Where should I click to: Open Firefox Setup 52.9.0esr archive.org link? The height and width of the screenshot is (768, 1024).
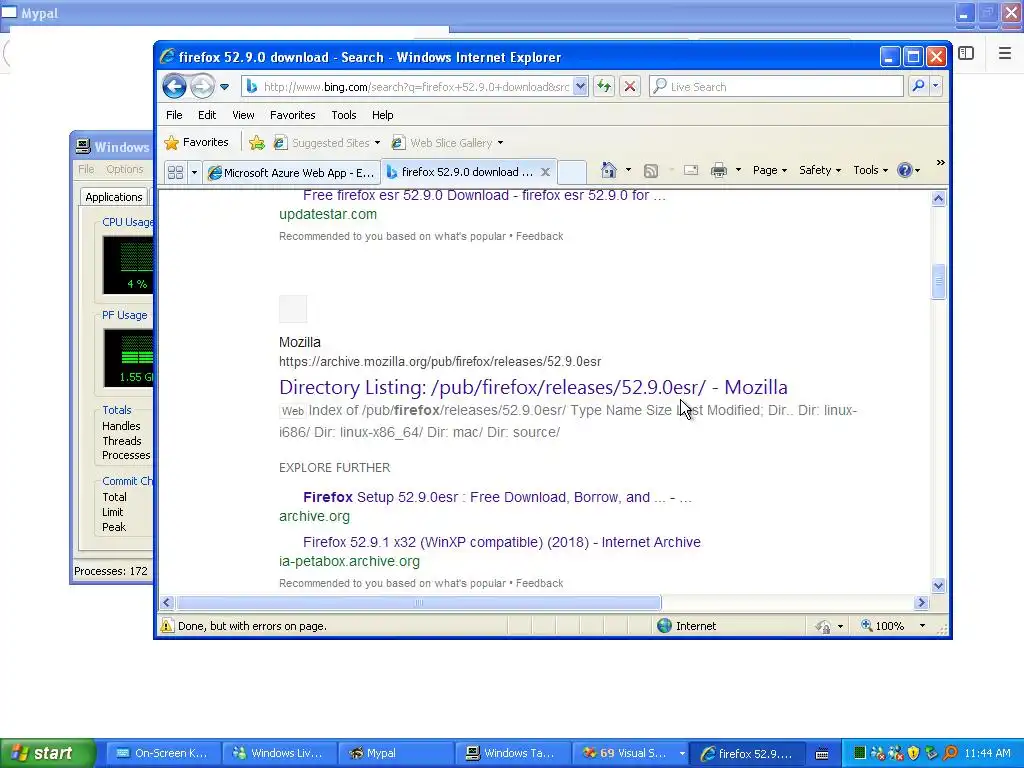(497, 497)
